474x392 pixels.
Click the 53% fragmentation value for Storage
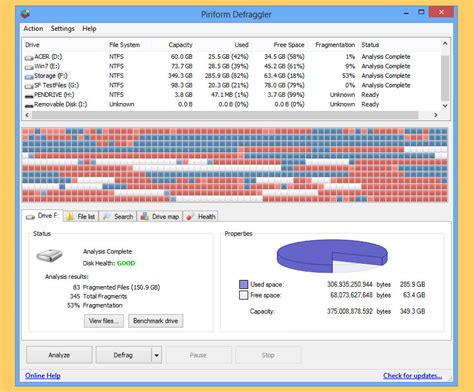click(348, 76)
